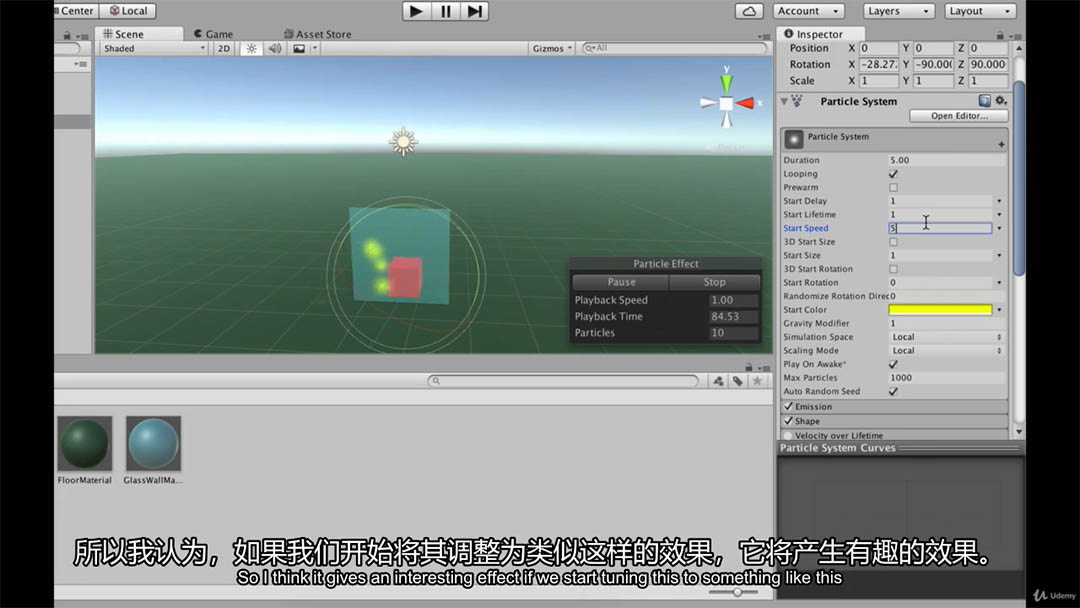The image size is (1080, 608).
Task: Click the Scene panel lock icon
Action: [67, 35]
